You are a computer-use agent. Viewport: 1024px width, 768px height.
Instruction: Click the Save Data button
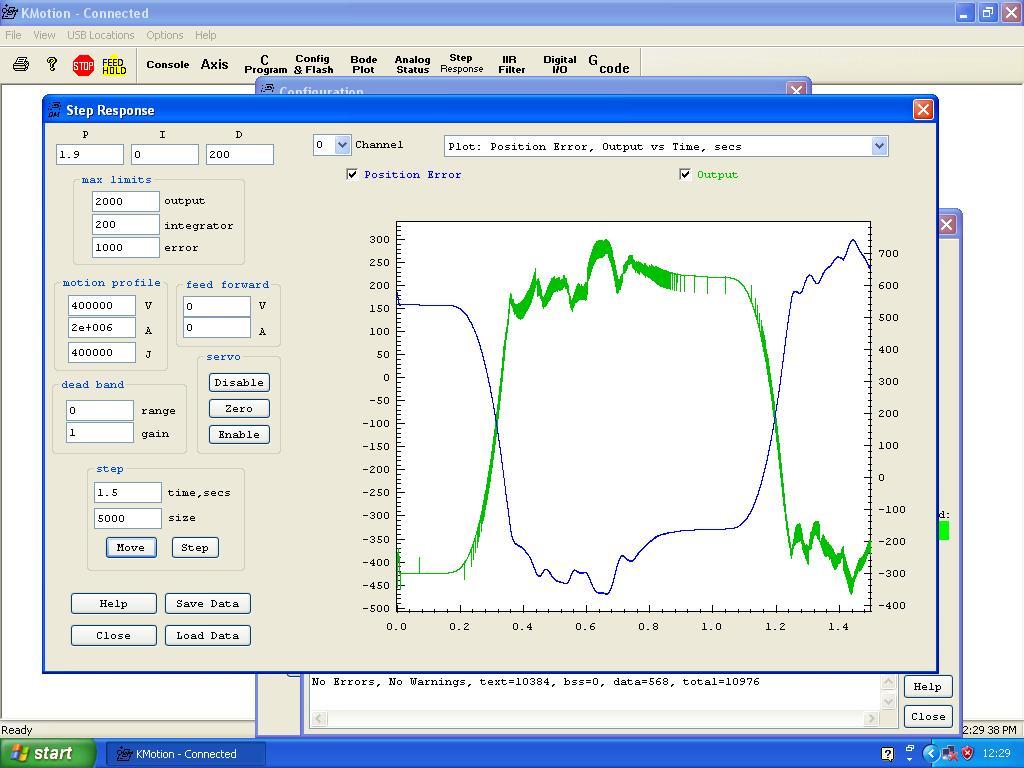(x=207, y=603)
